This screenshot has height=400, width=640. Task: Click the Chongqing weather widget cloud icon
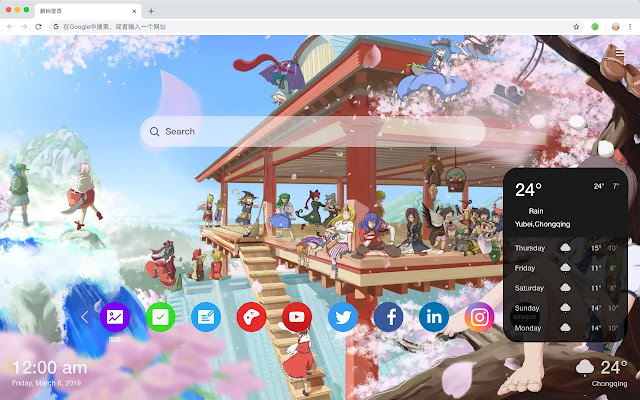pos(585,368)
